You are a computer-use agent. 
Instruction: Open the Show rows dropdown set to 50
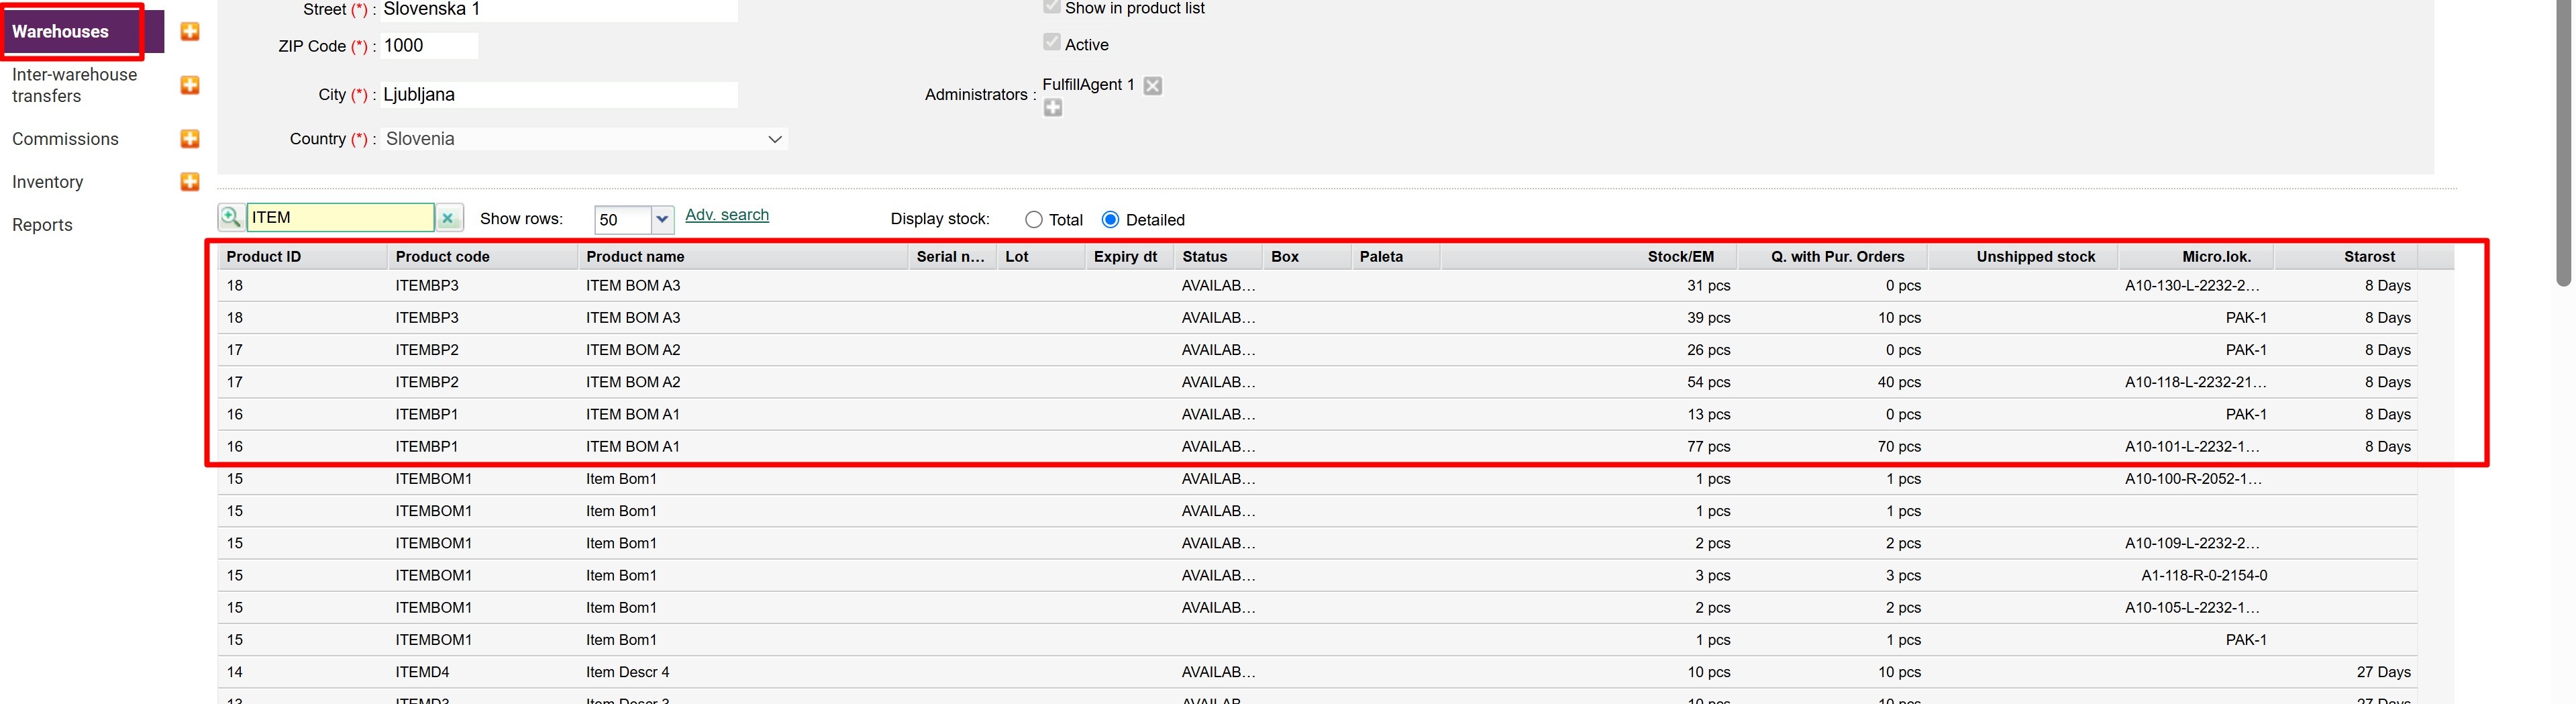click(x=634, y=219)
